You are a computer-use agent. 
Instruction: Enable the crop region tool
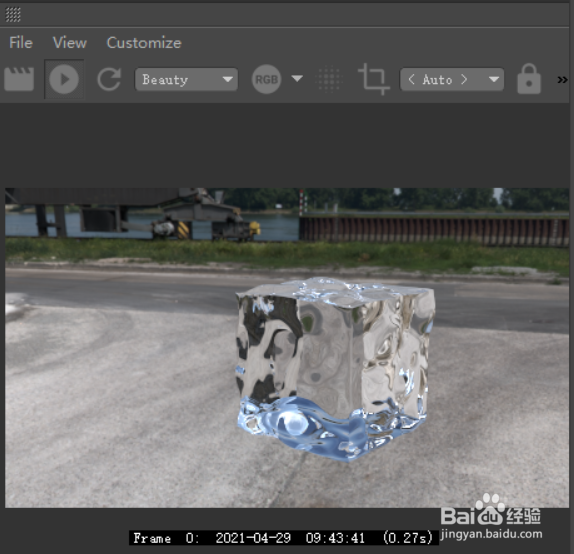pyautogui.click(x=373, y=79)
